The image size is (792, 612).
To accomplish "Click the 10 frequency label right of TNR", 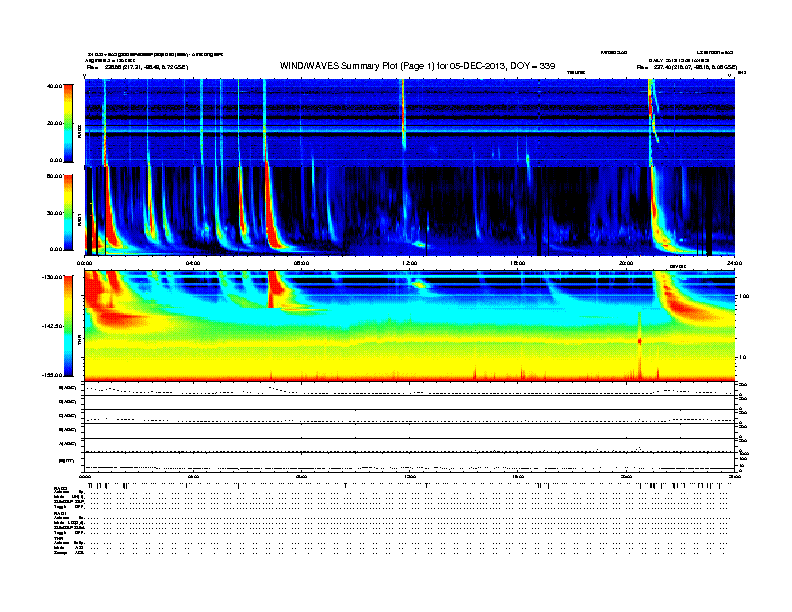I will point(744,357).
